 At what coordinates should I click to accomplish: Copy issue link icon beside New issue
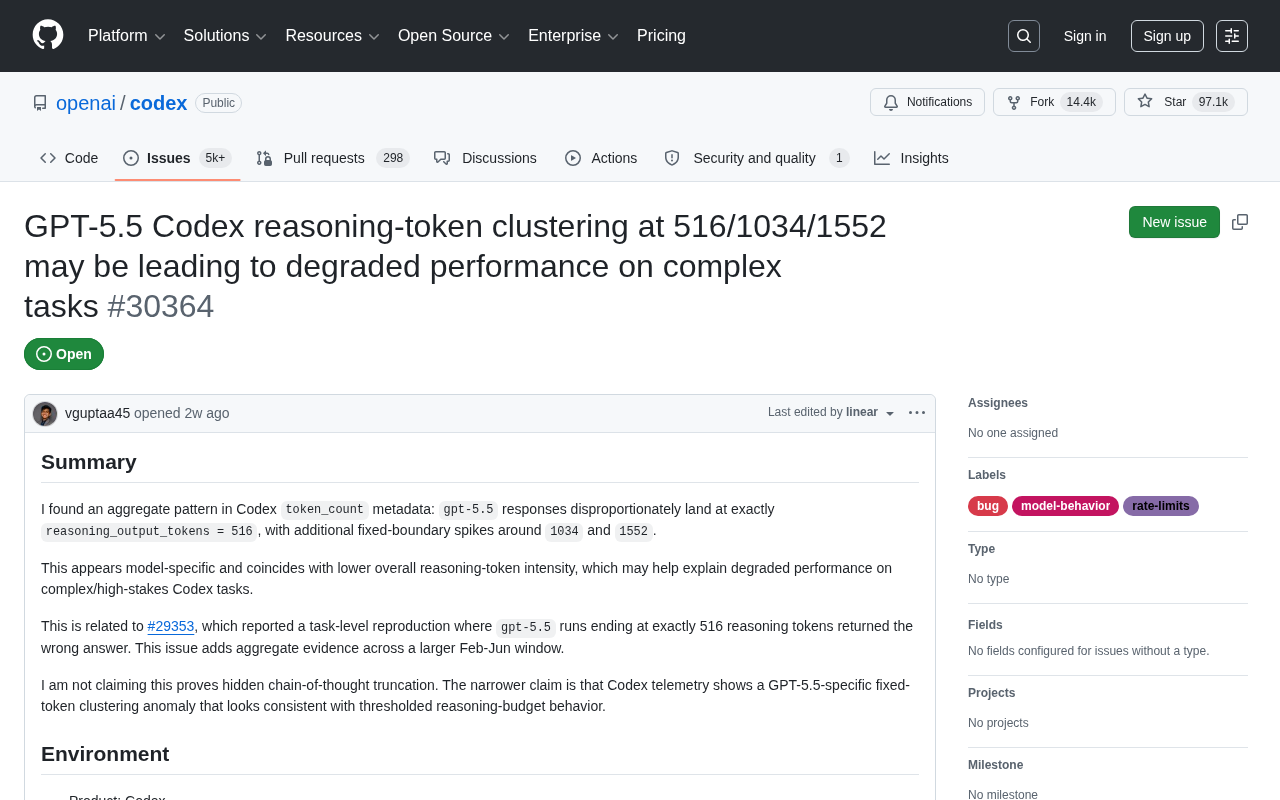click(x=1240, y=222)
